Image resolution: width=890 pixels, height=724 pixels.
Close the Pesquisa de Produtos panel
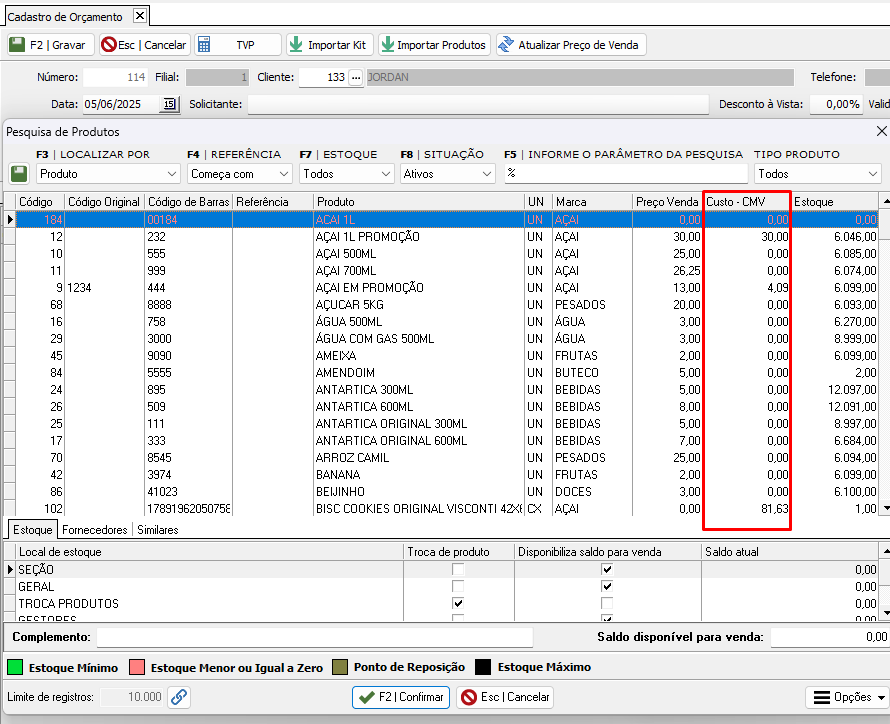pos(881,131)
